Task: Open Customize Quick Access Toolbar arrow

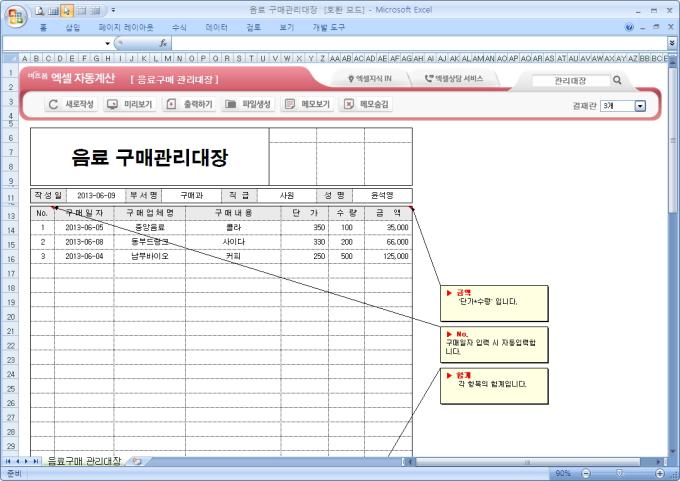Action: 113,10
